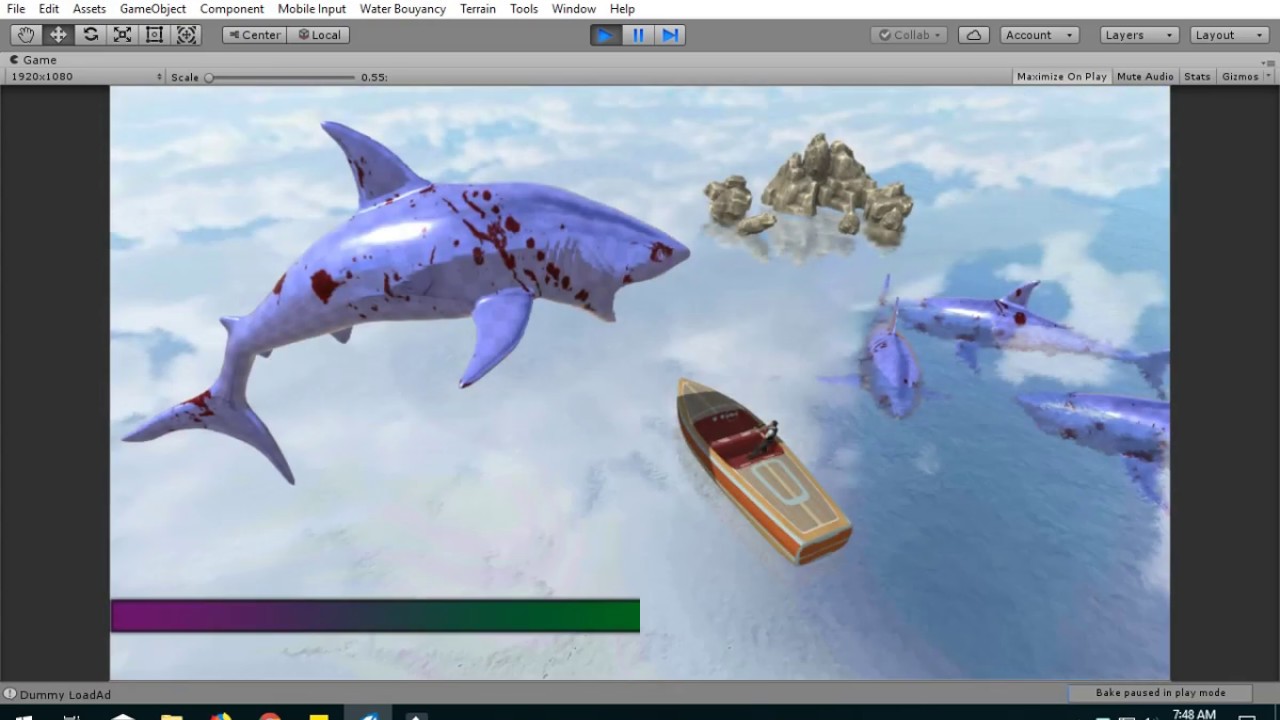Image resolution: width=1280 pixels, height=720 pixels.
Task: Select the Move tool
Action: (58, 34)
